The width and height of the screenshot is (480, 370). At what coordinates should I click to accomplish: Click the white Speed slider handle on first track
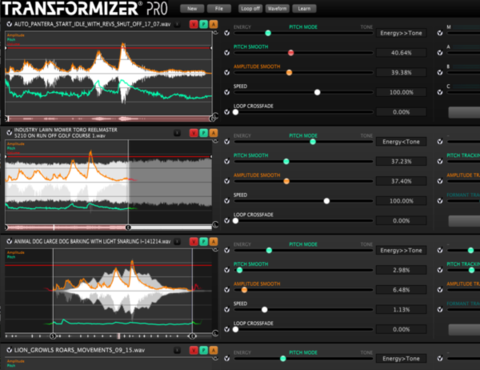317,92
